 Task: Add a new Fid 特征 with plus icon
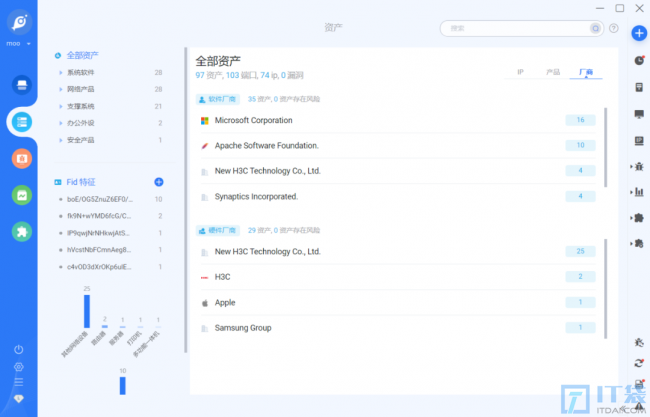[158, 182]
